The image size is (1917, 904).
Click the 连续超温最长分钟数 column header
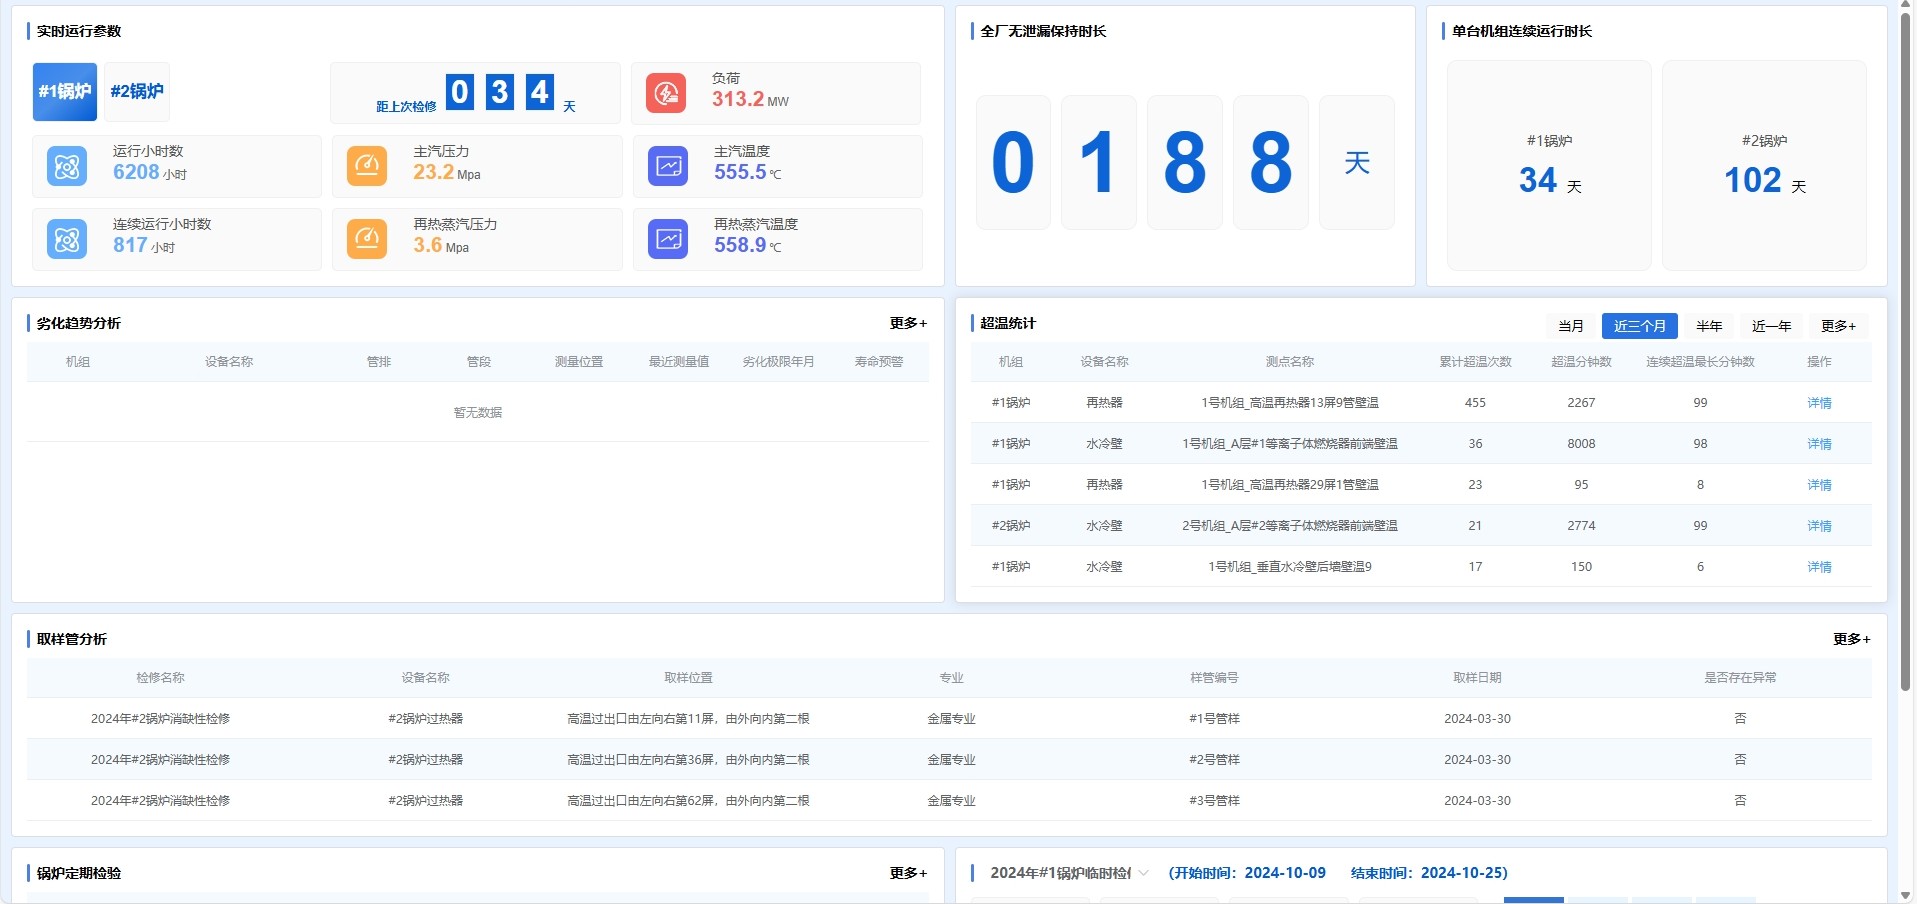coord(1700,362)
